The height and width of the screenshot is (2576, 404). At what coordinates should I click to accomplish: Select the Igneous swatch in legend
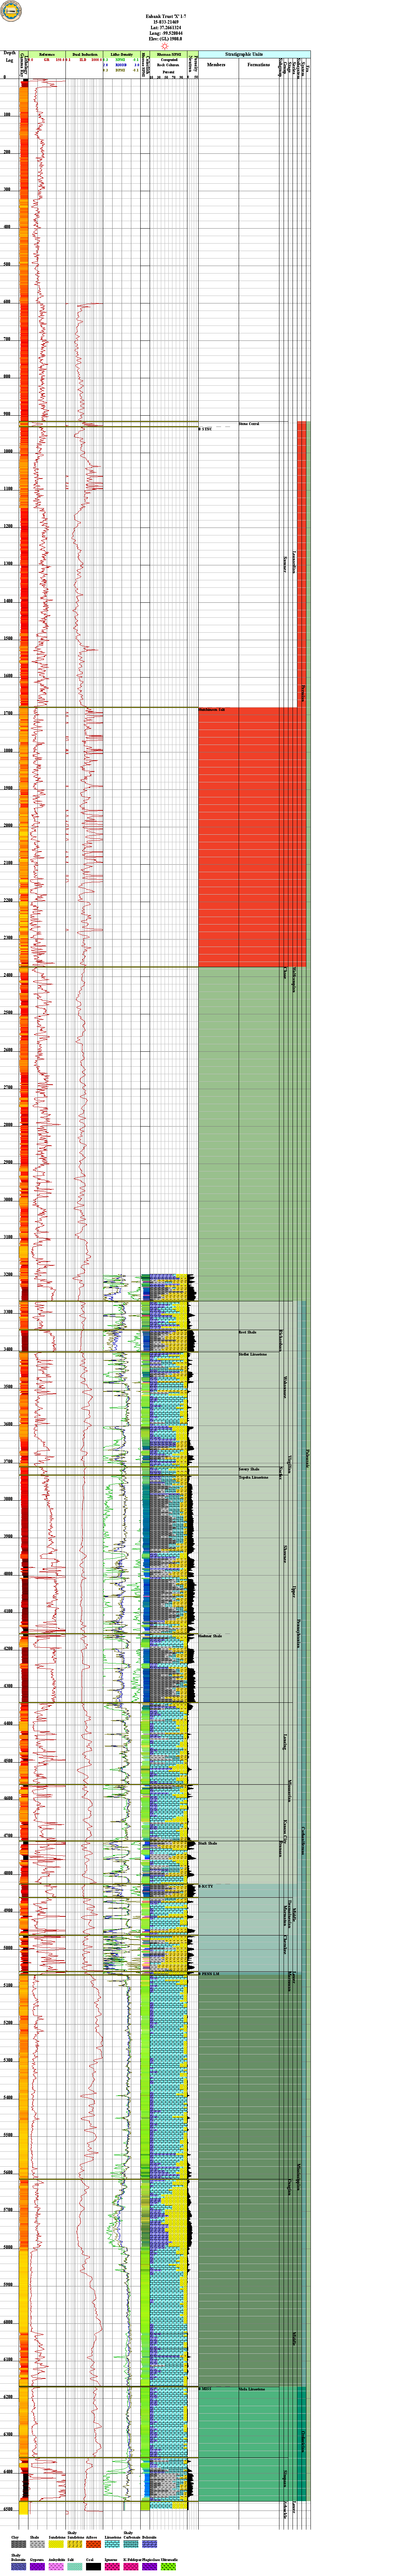click(112, 2566)
